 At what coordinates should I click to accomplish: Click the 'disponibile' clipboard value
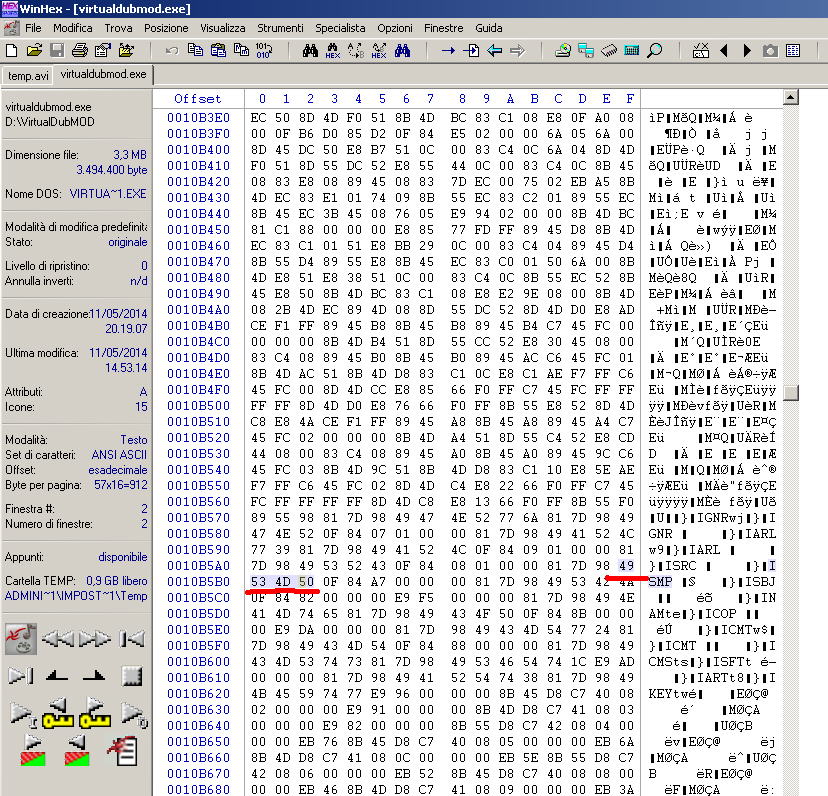pos(123,557)
